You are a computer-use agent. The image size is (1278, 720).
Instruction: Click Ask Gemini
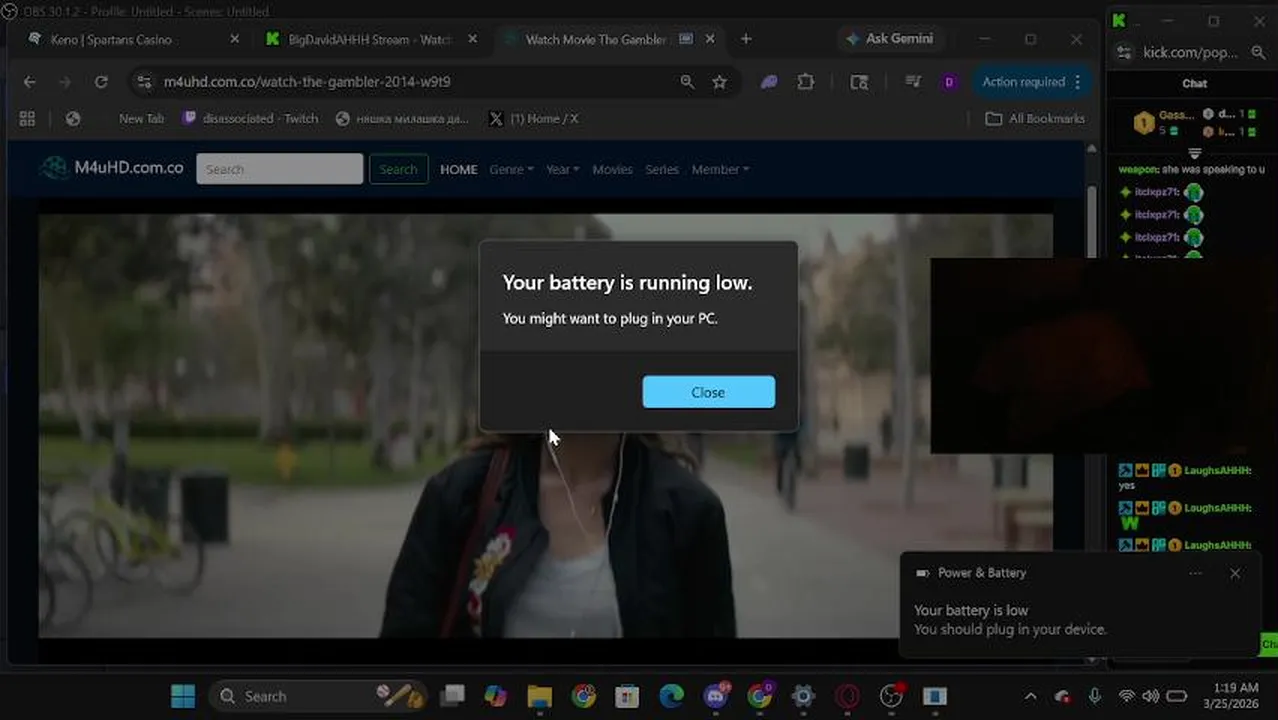tap(889, 39)
